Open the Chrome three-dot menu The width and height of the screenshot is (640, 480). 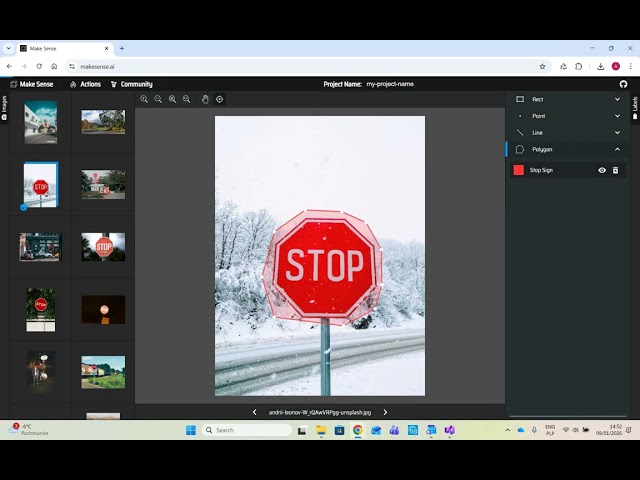(631, 66)
